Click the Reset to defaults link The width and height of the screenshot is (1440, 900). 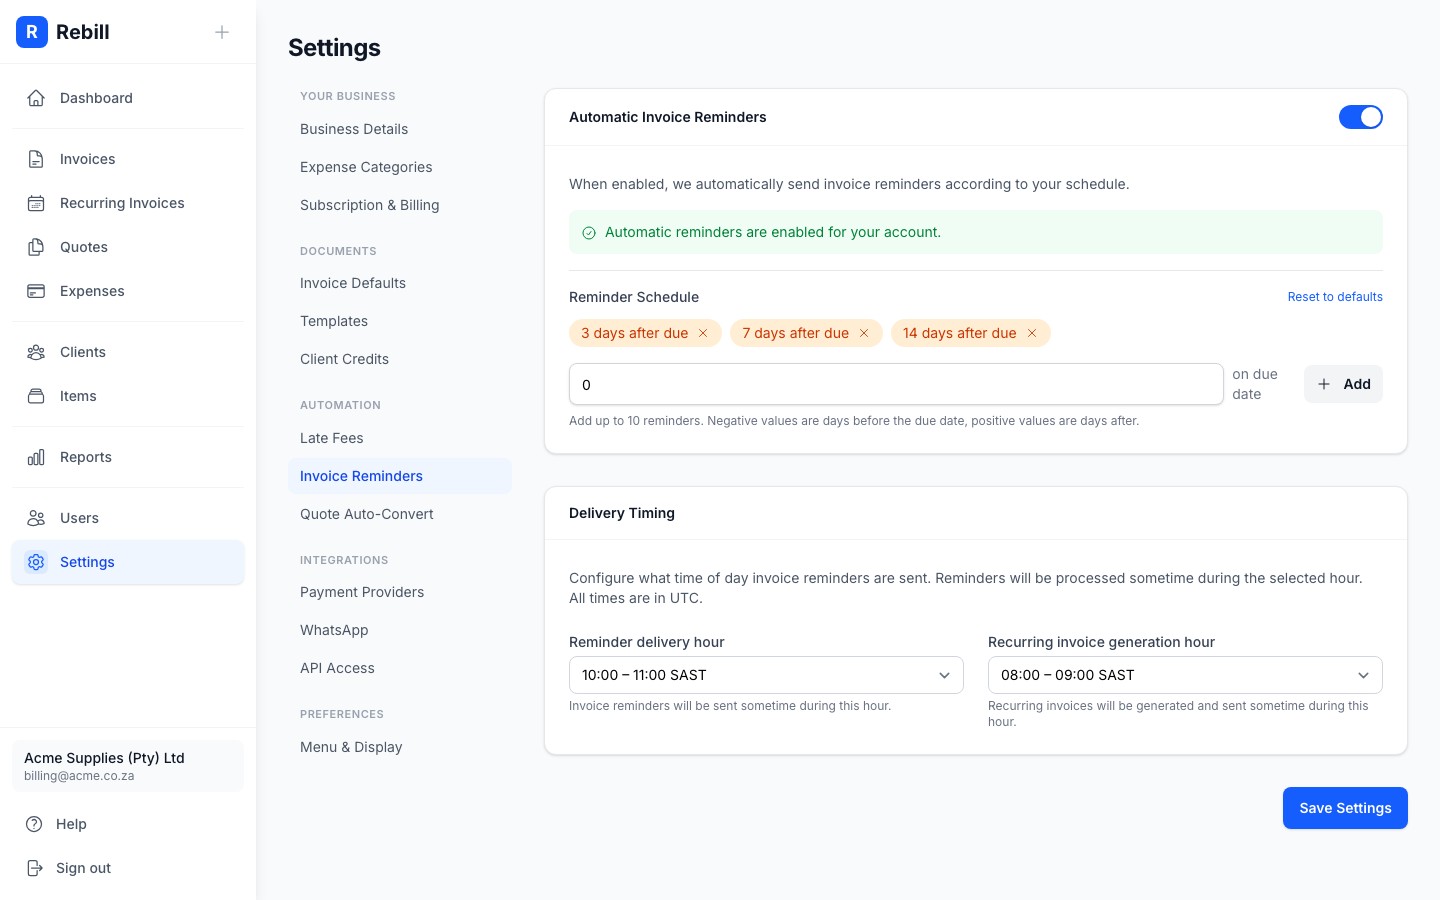click(1335, 297)
